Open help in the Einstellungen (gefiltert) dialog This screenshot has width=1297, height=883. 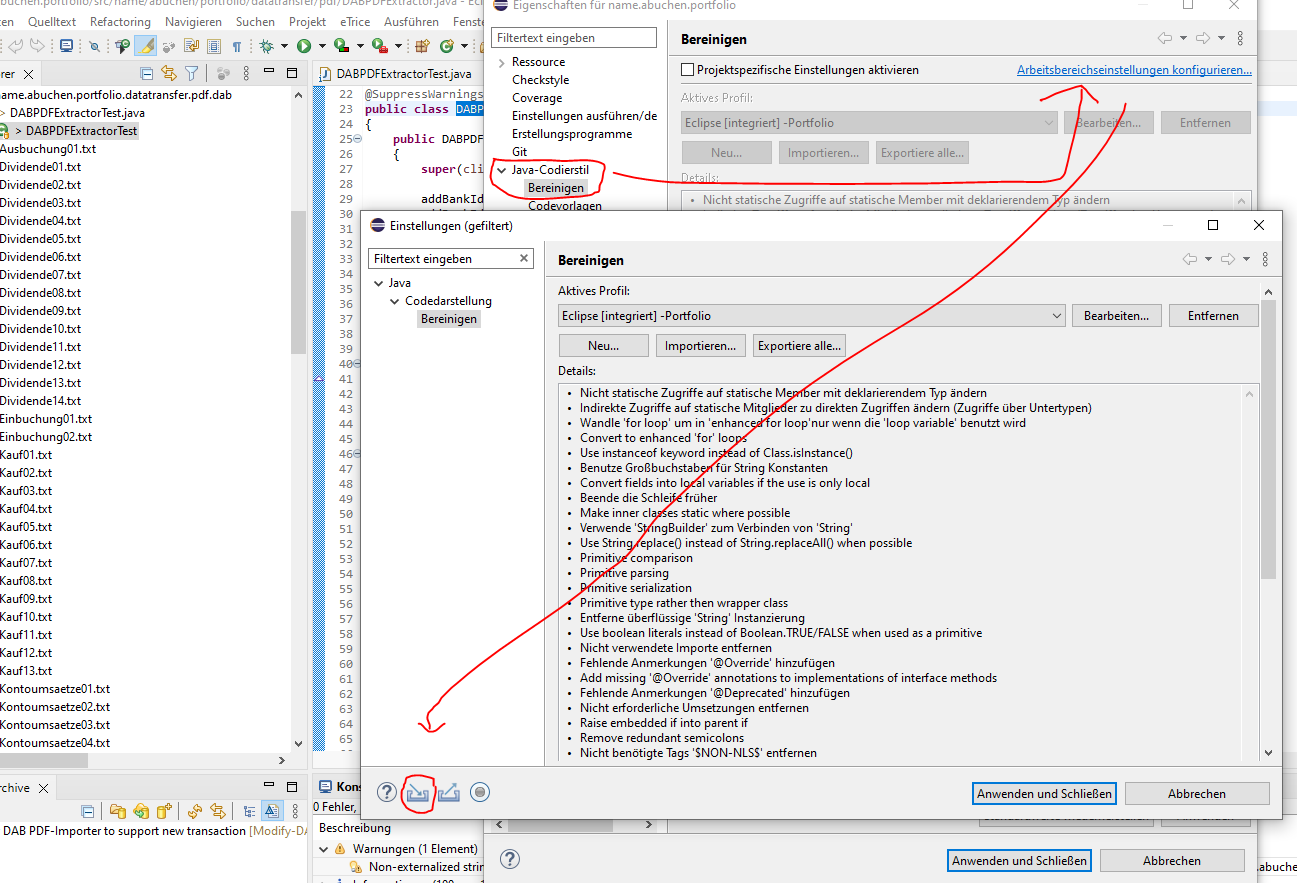tap(387, 793)
